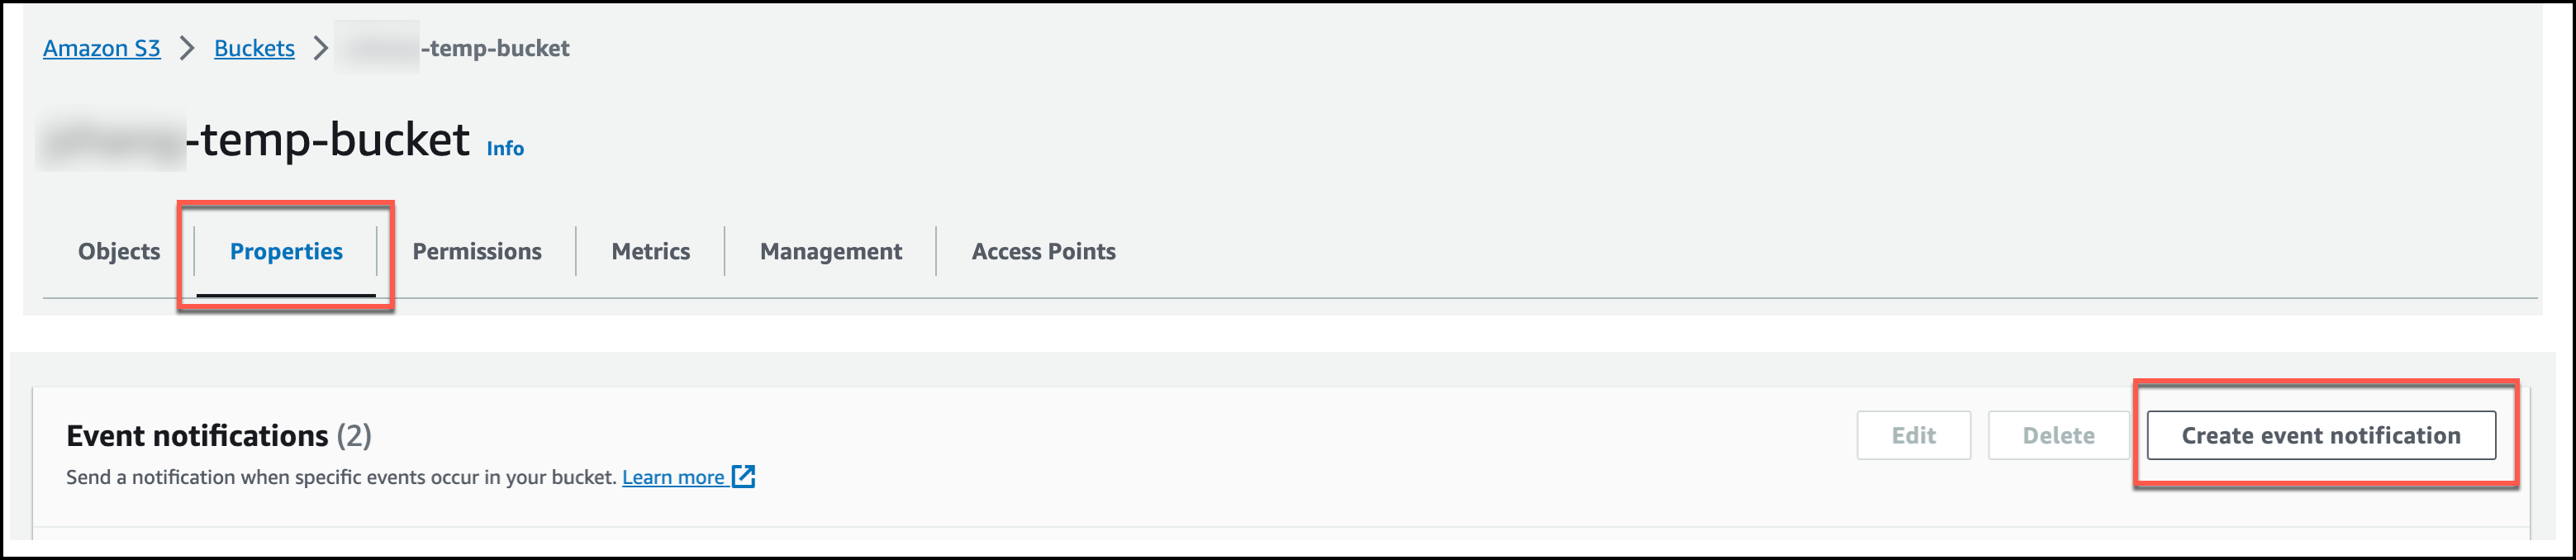Switch to the Metrics tab
This screenshot has width=2576, height=560.
[650, 251]
